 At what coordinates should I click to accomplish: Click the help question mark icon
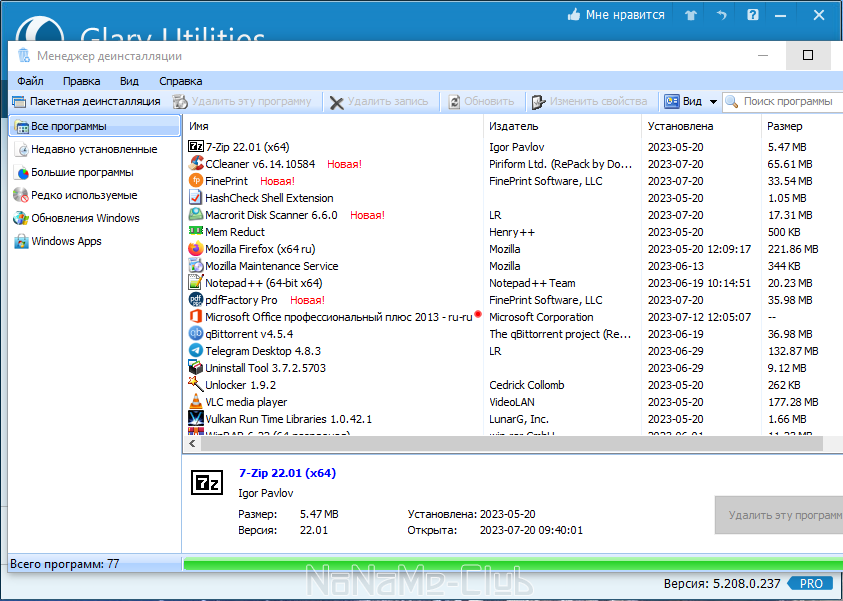coord(753,15)
